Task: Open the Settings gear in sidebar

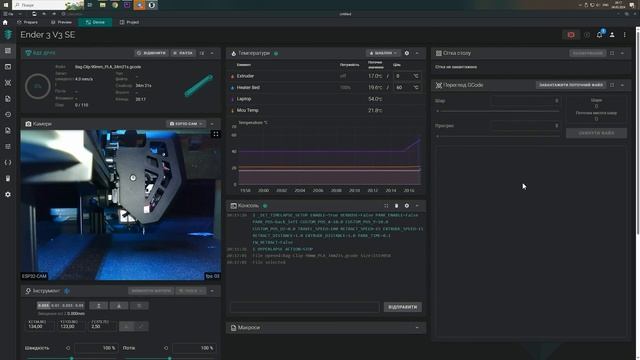Action: tap(8, 195)
